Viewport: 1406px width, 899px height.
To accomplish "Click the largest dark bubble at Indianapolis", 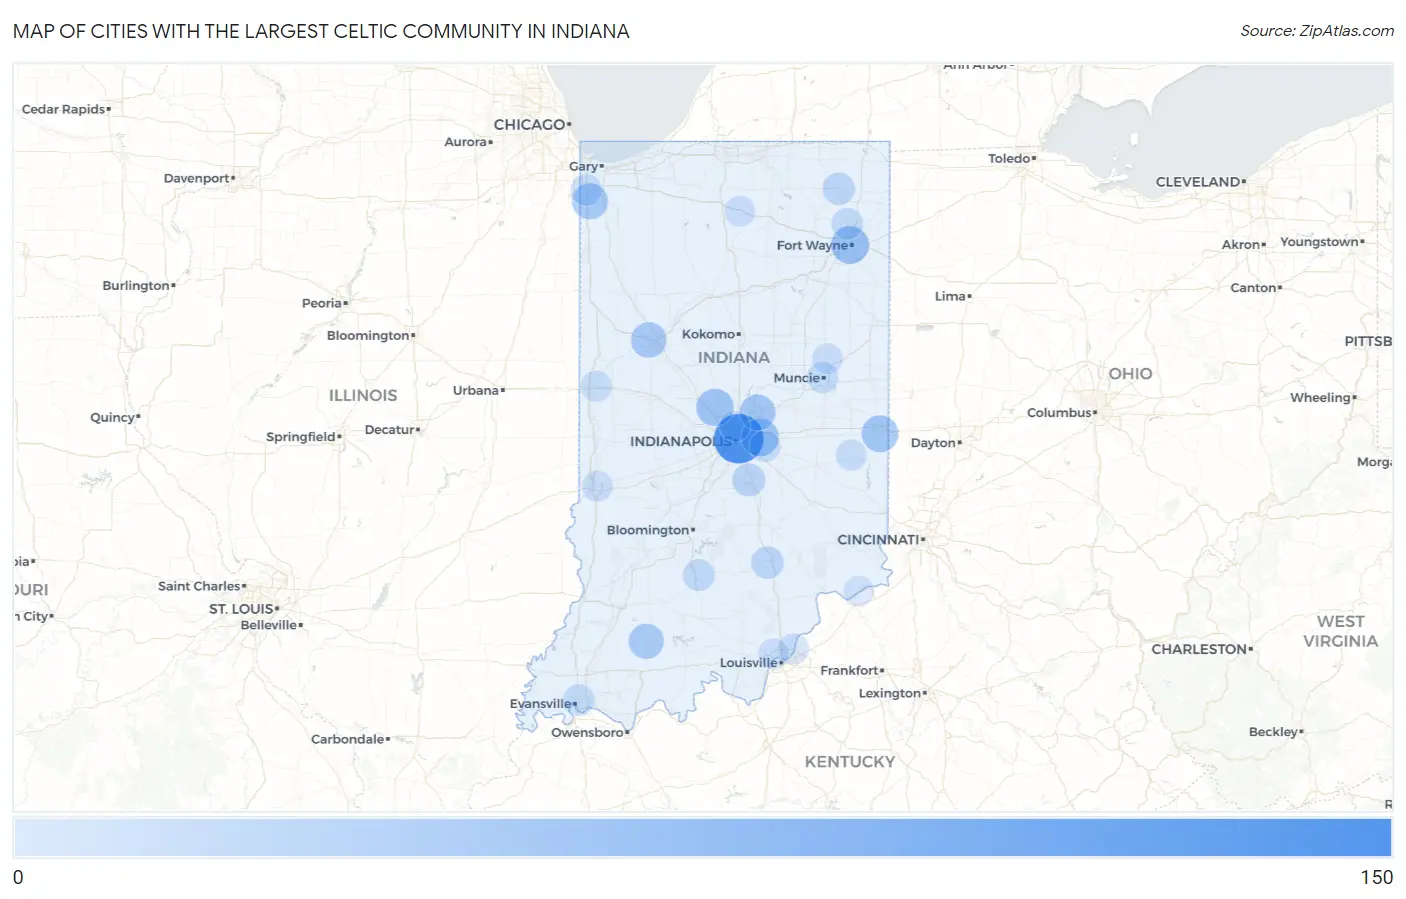I will point(739,438).
